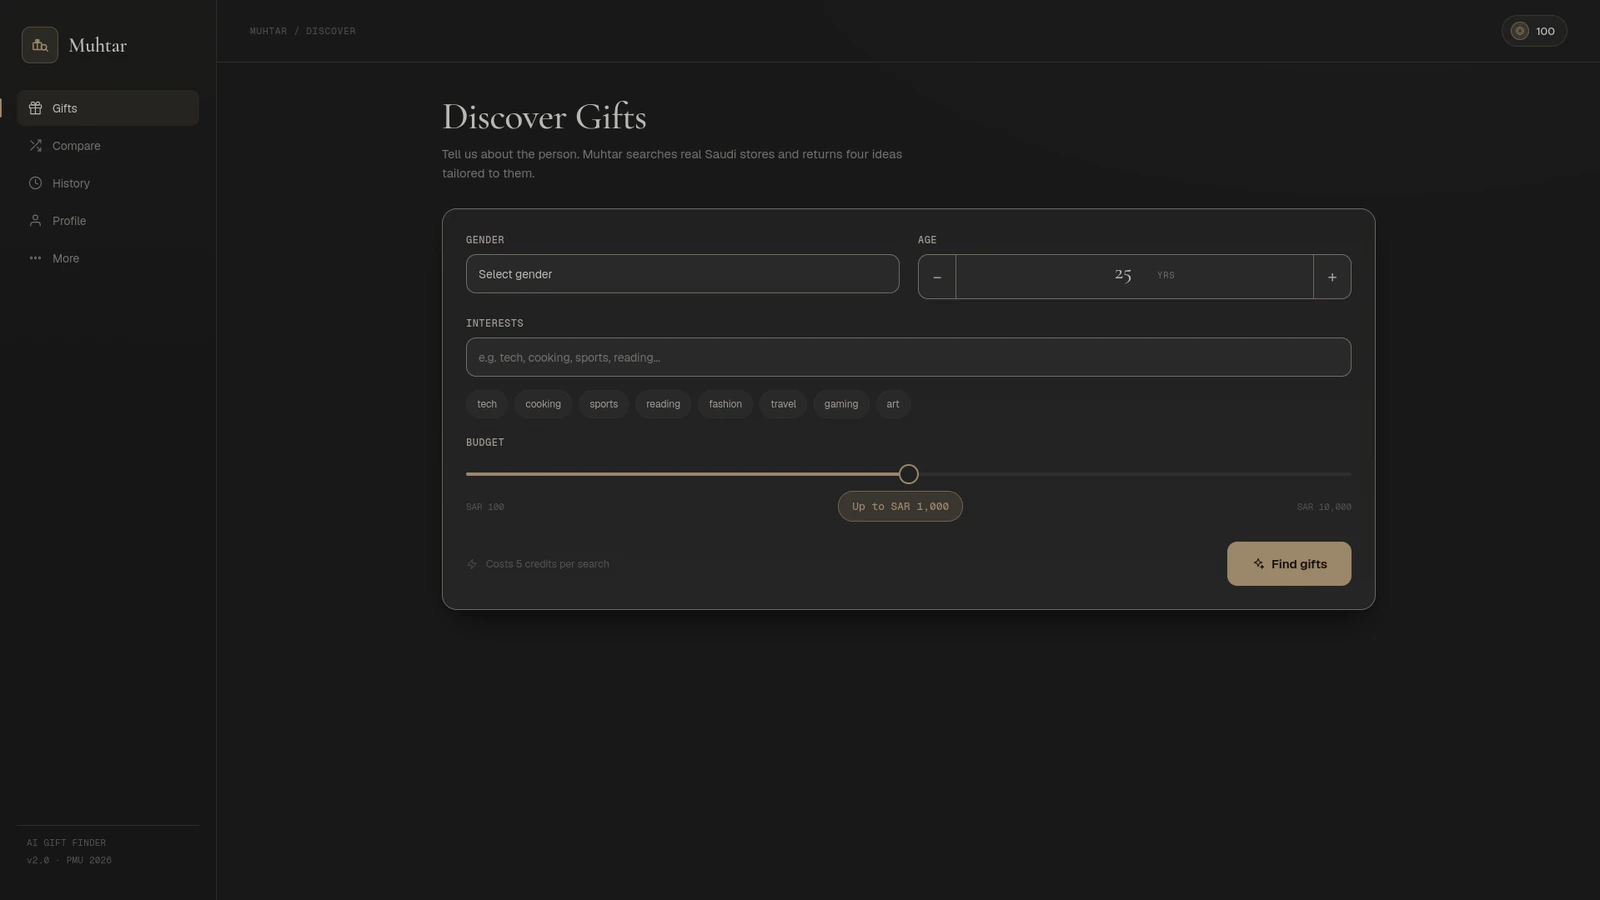Image resolution: width=1600 pixels, height=900 pixels.
Task: Toggle the travel interest chip
Action: point(783,404)
